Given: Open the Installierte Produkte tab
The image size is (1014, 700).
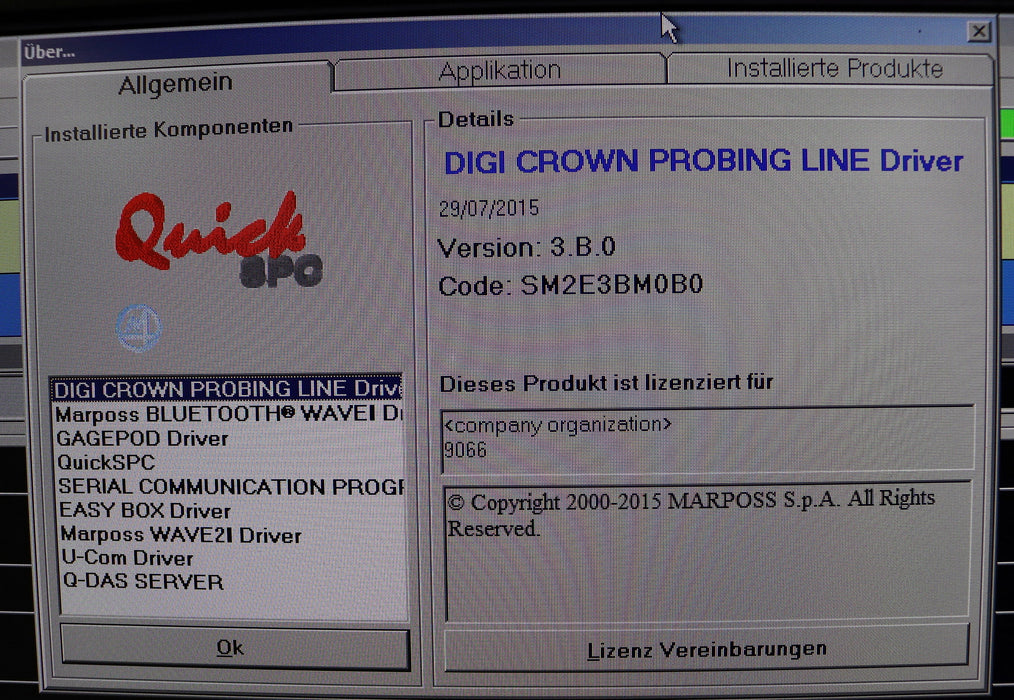Looking at the screenshot, I should (834, 69).
